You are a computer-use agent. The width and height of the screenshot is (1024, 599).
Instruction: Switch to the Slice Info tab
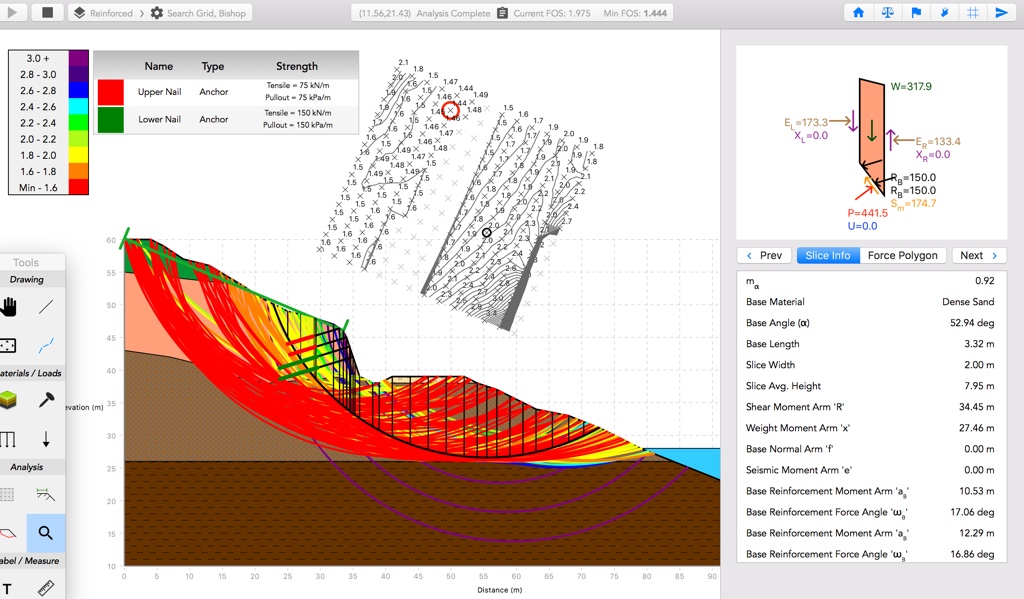[827, 255]
